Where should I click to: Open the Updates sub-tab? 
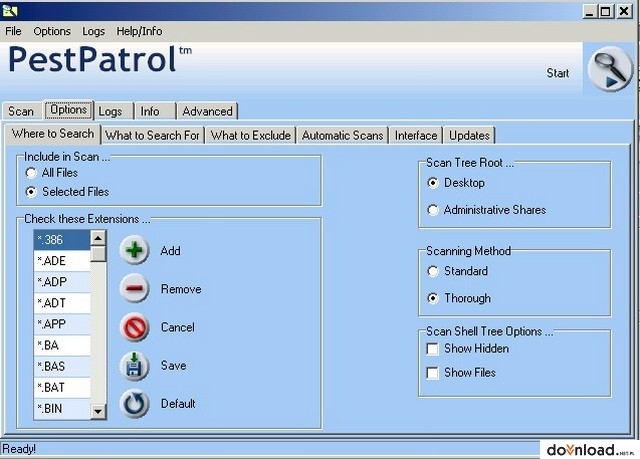click(x=469, y=135)
